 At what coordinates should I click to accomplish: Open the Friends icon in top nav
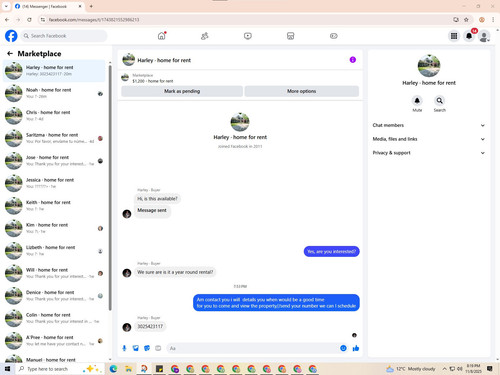(x=205, y=36)
